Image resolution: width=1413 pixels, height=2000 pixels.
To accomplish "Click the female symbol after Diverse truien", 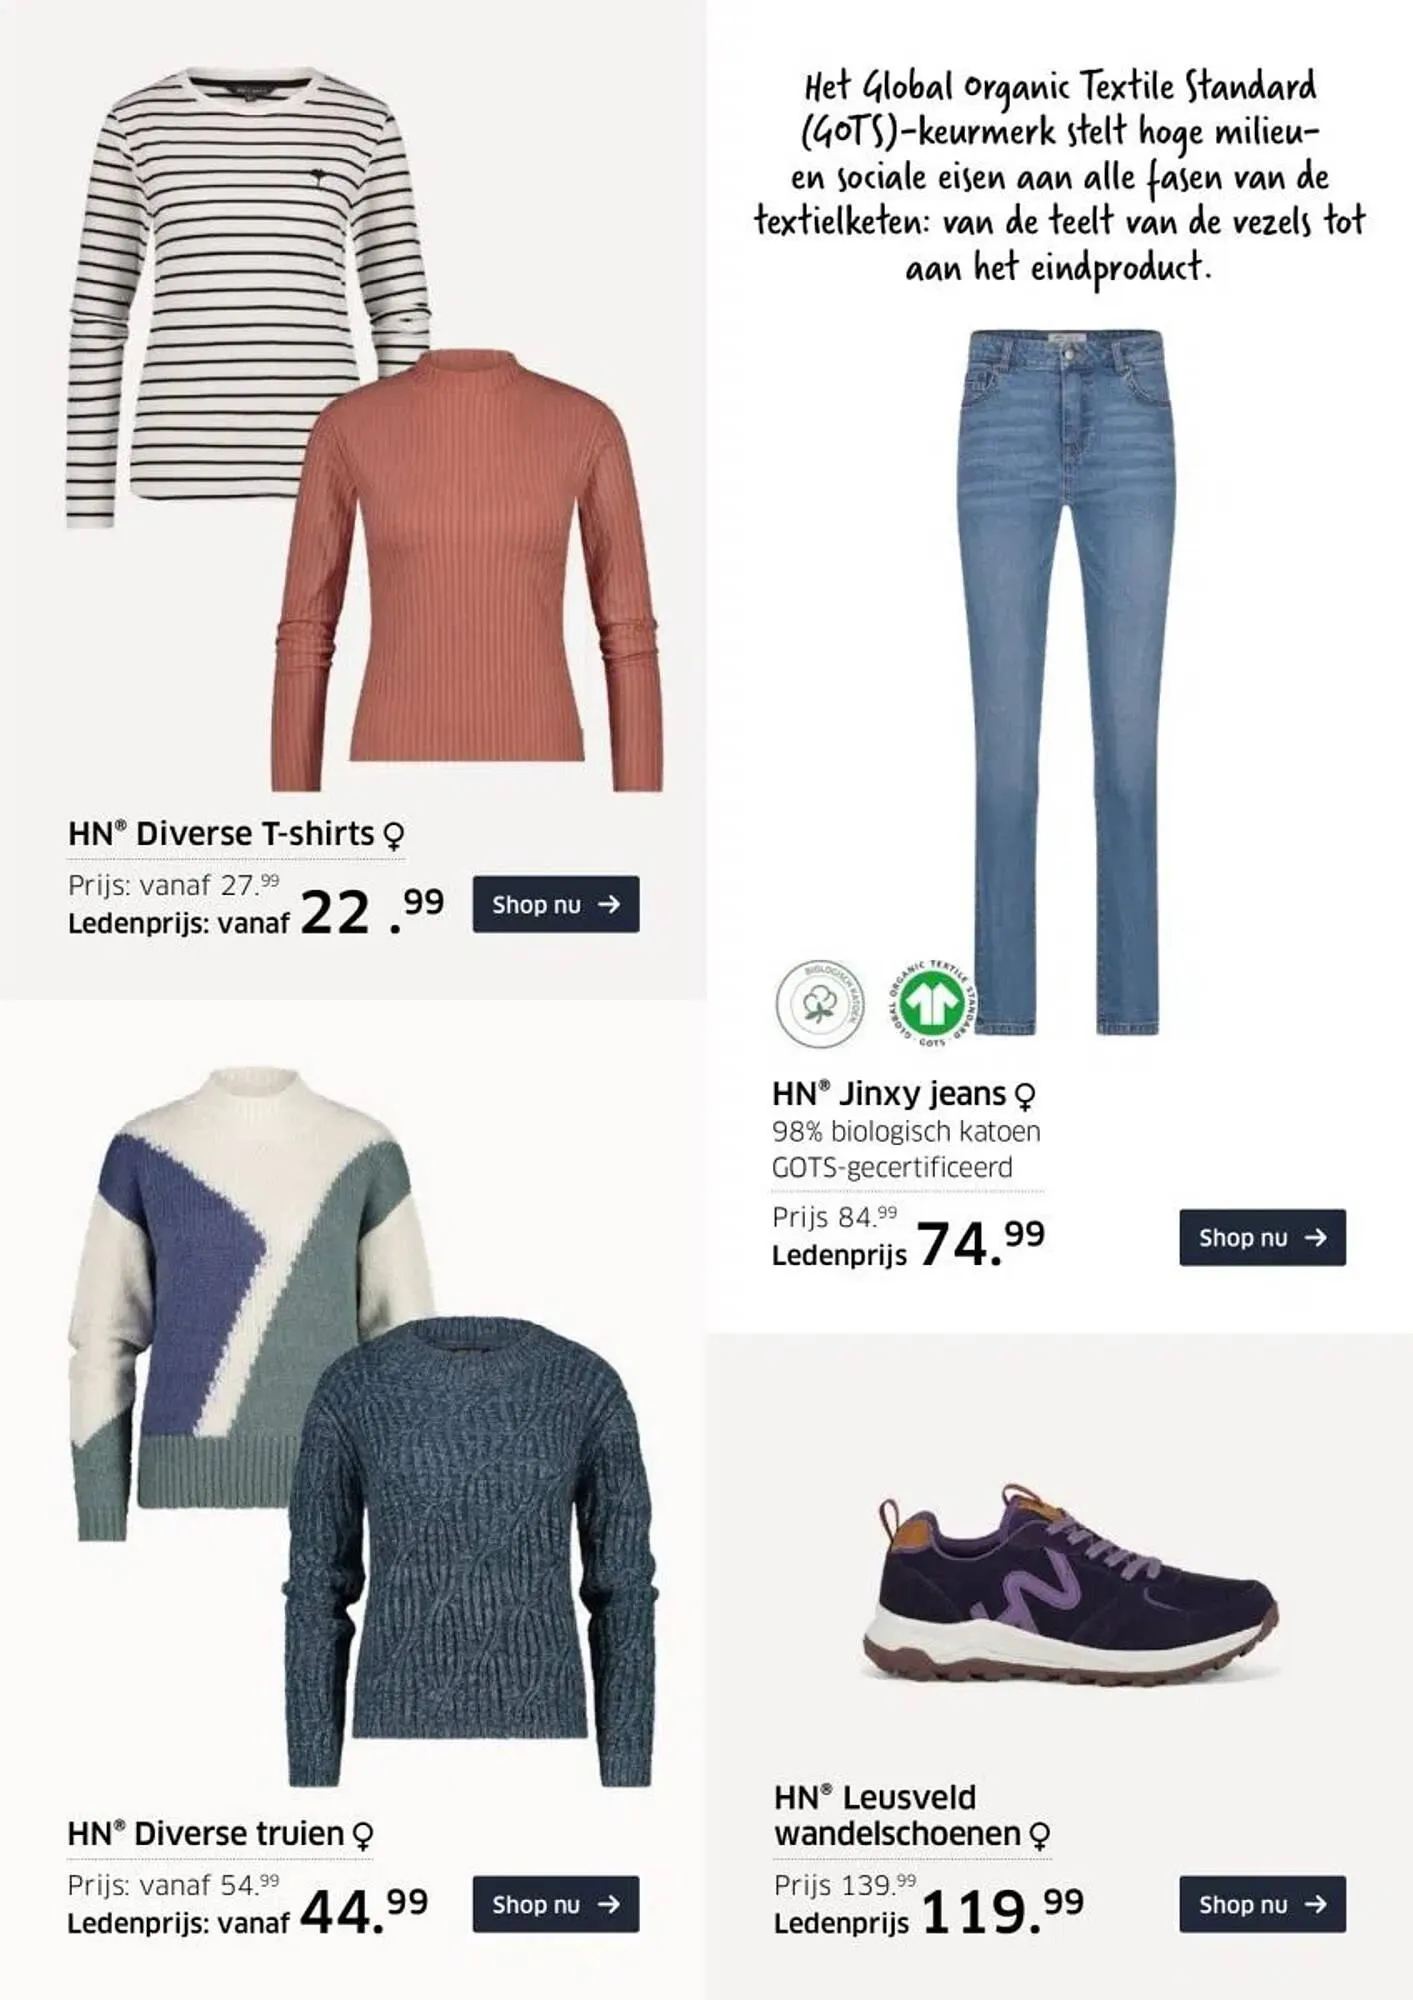I will tap(364, 1835).
